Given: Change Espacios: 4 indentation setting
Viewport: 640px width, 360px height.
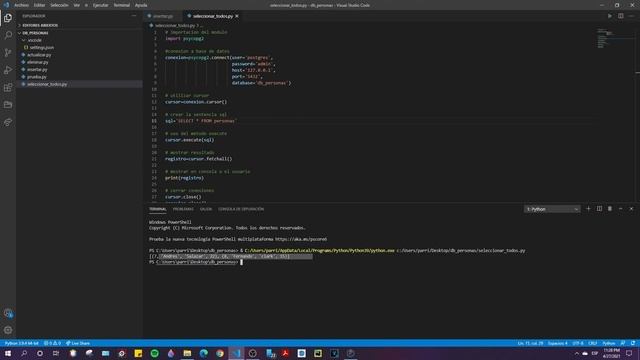Looking at the screenshot, I should [x=558, y=343].
